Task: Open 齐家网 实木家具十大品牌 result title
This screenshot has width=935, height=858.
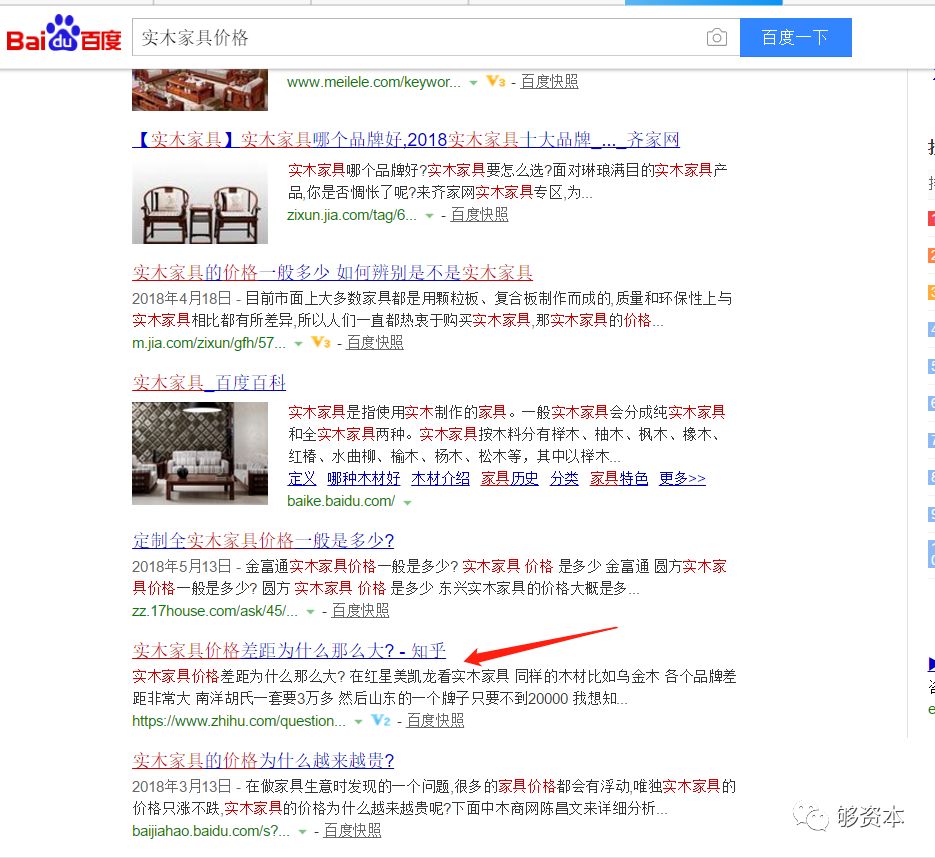Action: point(405,140)
